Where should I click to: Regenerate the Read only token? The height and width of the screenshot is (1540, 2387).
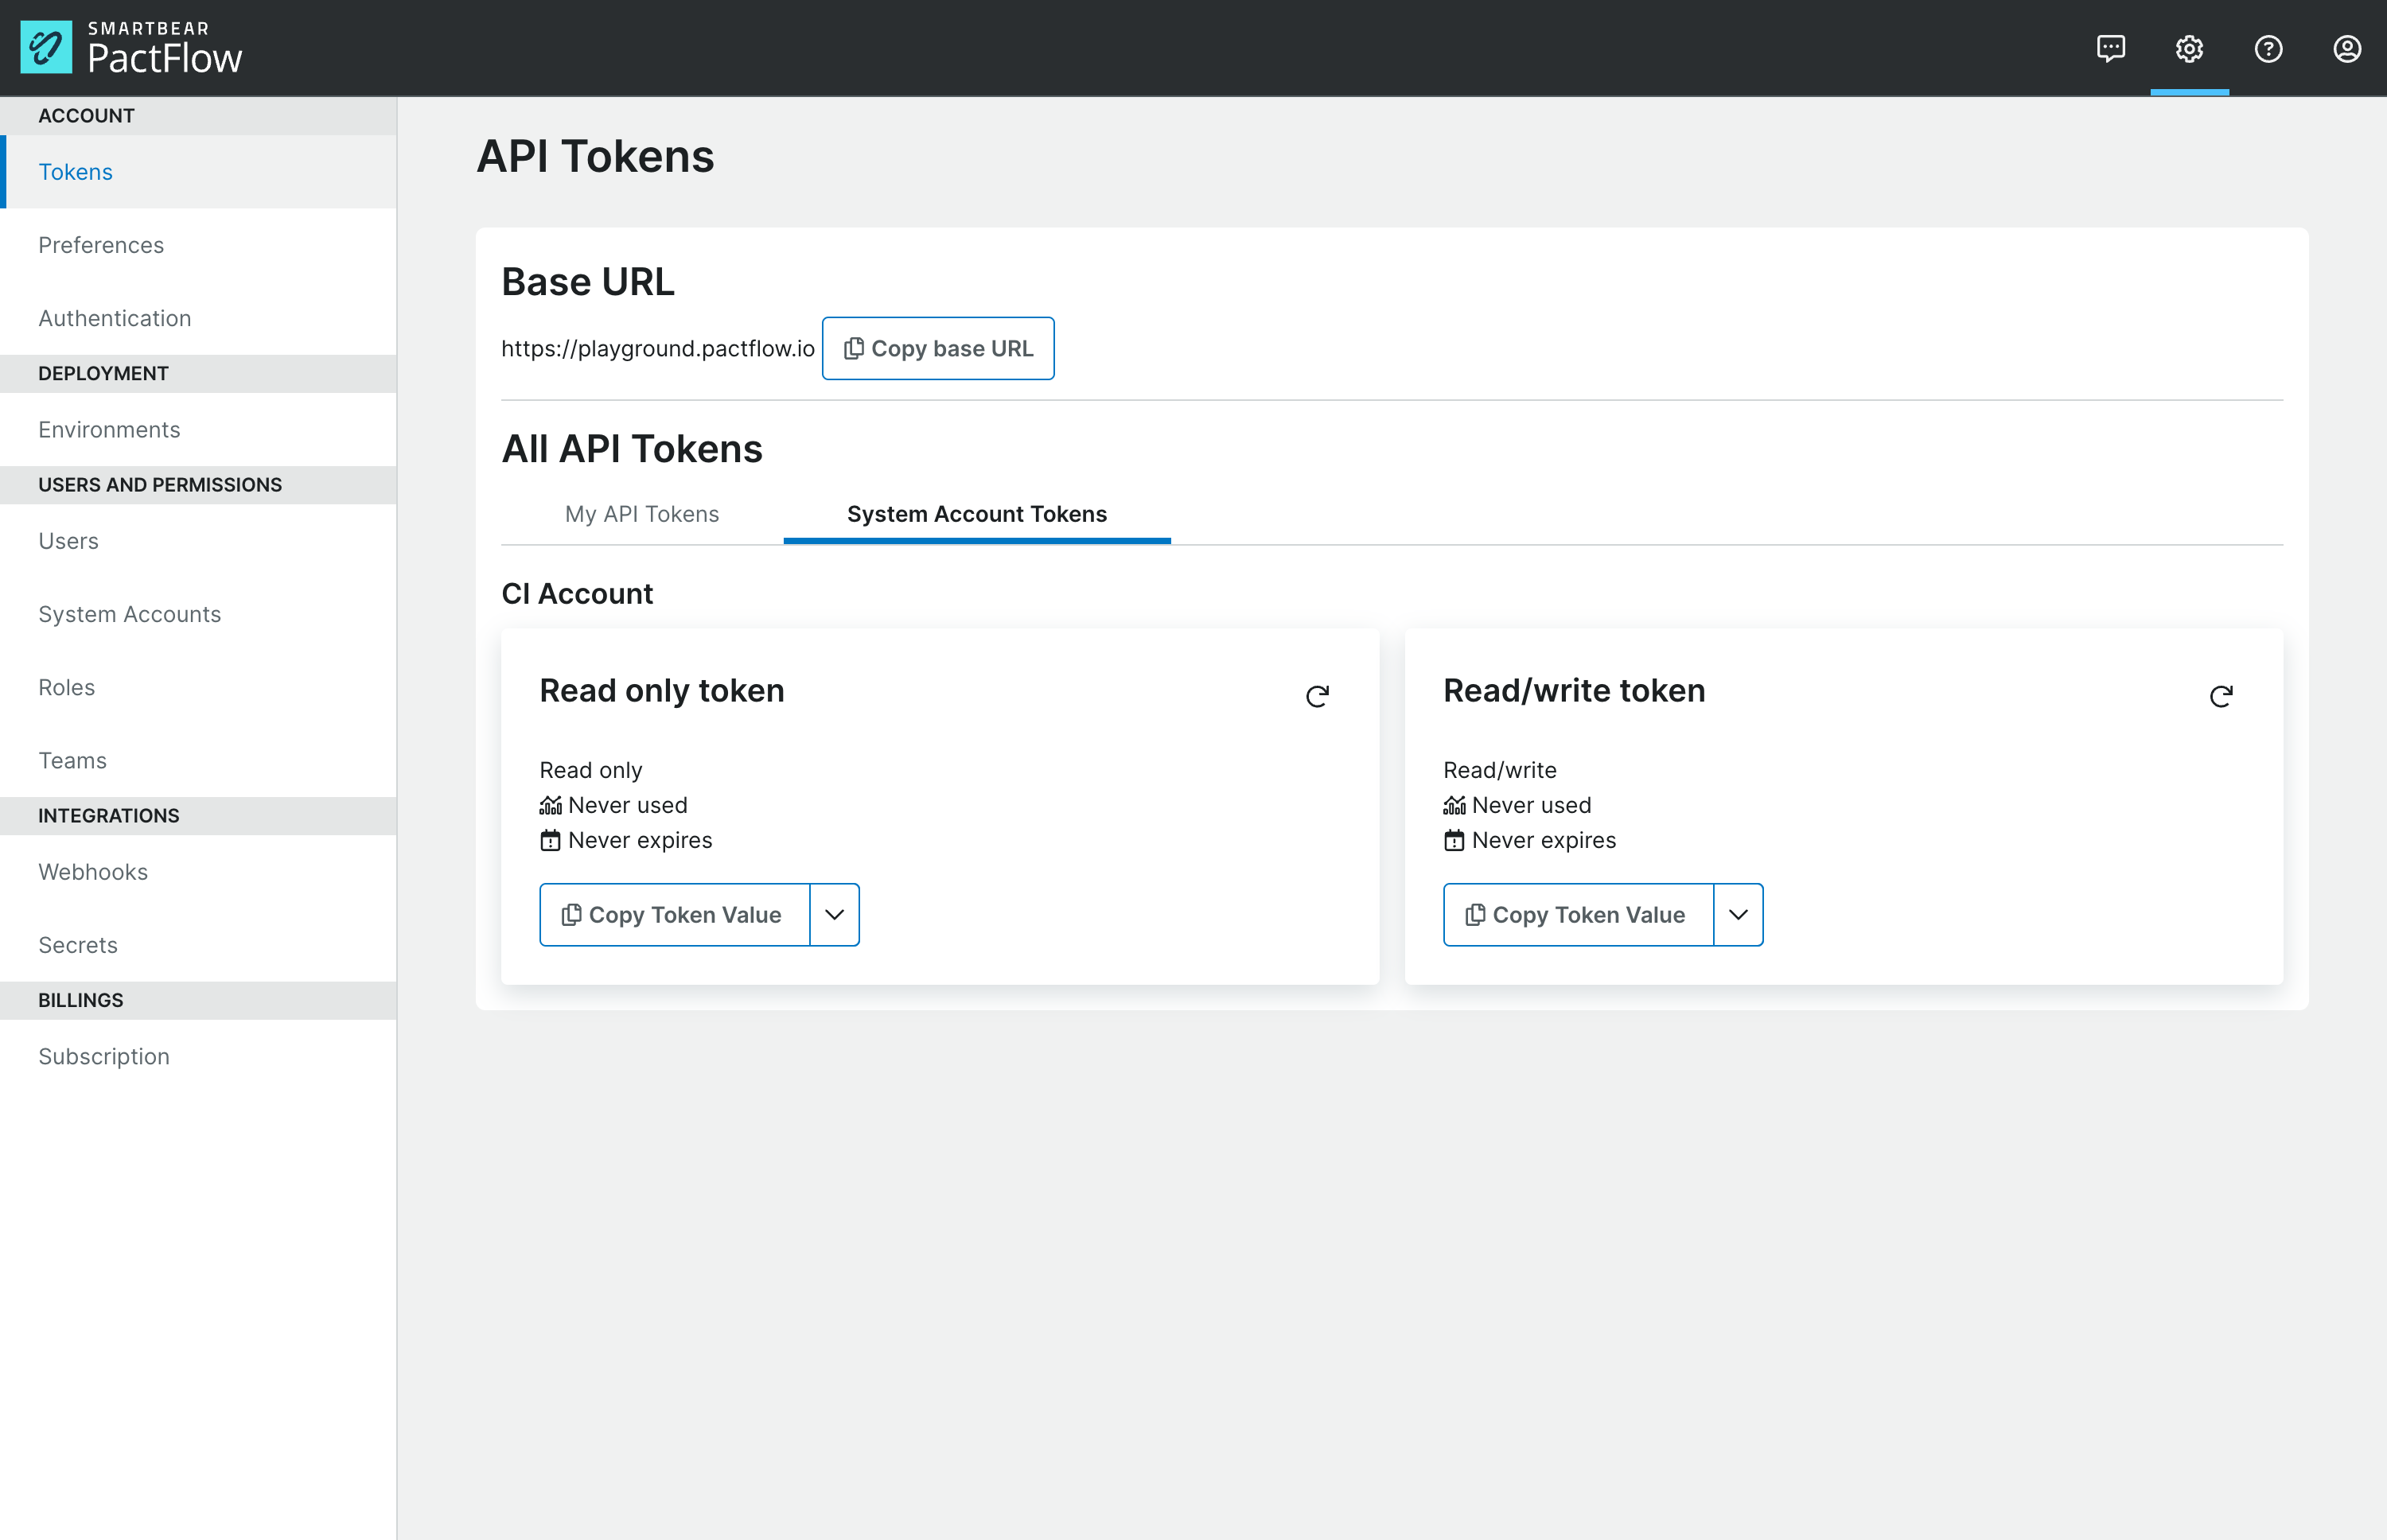point(1317,696)
